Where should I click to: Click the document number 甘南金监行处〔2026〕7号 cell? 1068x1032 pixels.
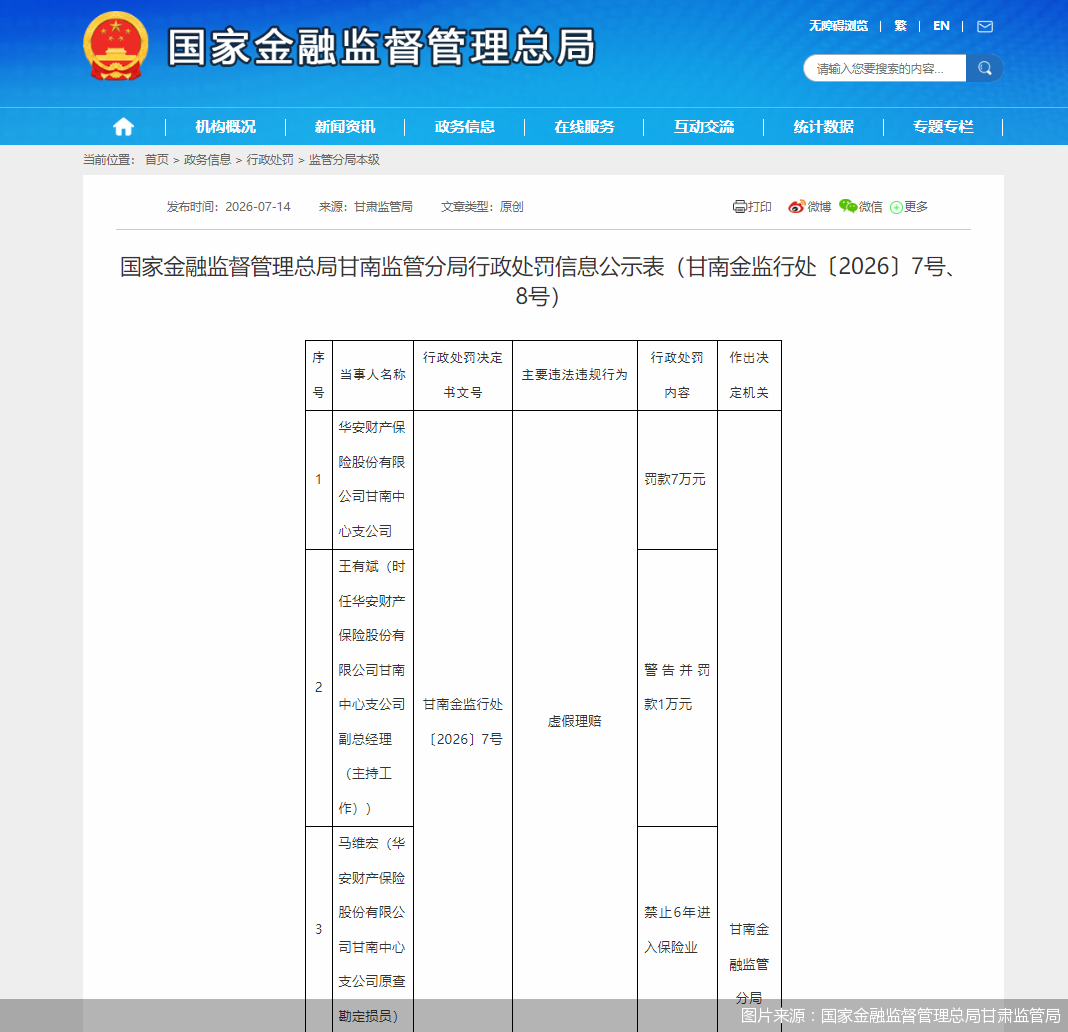[462, 721]
